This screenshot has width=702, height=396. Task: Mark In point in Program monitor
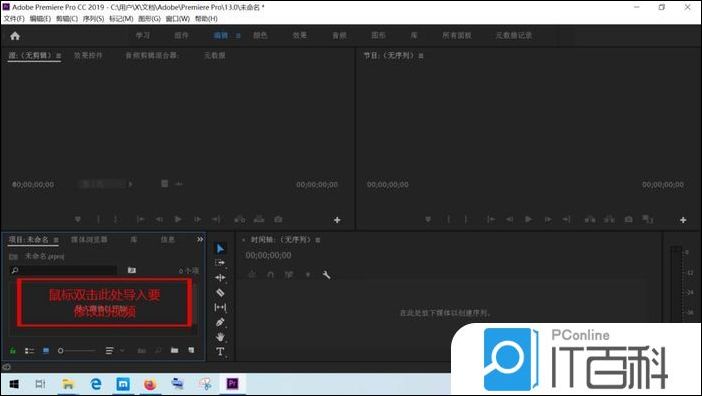[x=449, y=219]
